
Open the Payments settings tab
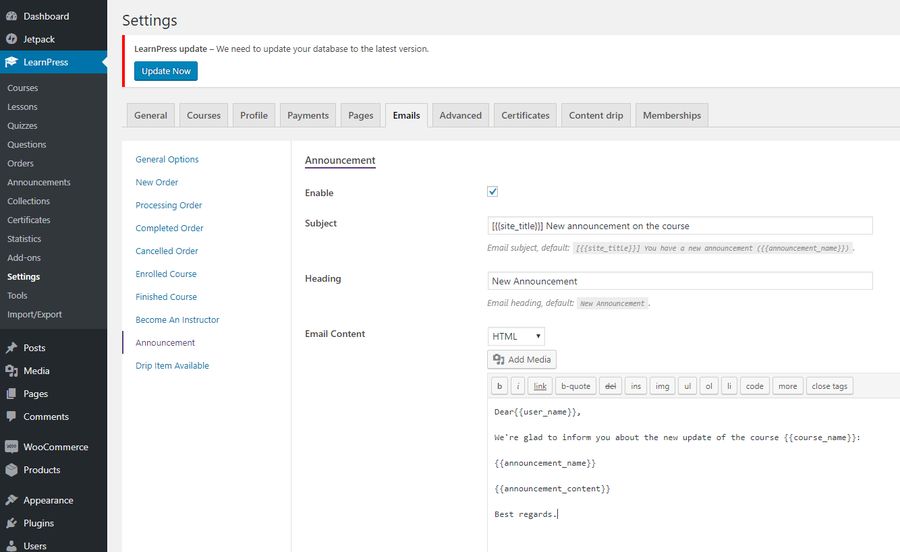(x=308, y=115)
